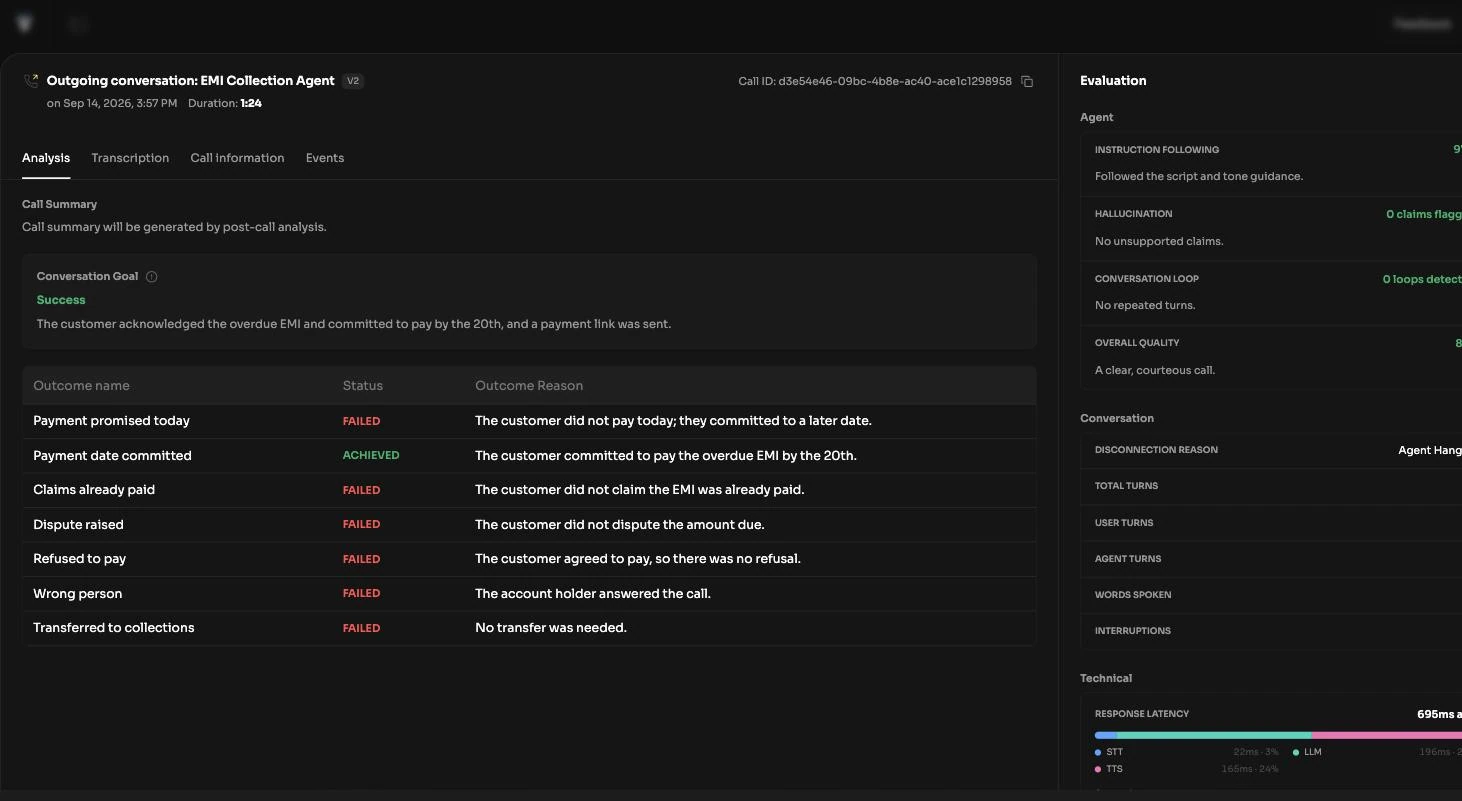Click the Hallucination evaluation label
Viewport: 1462px width, 801px height.
(1133, 214)
